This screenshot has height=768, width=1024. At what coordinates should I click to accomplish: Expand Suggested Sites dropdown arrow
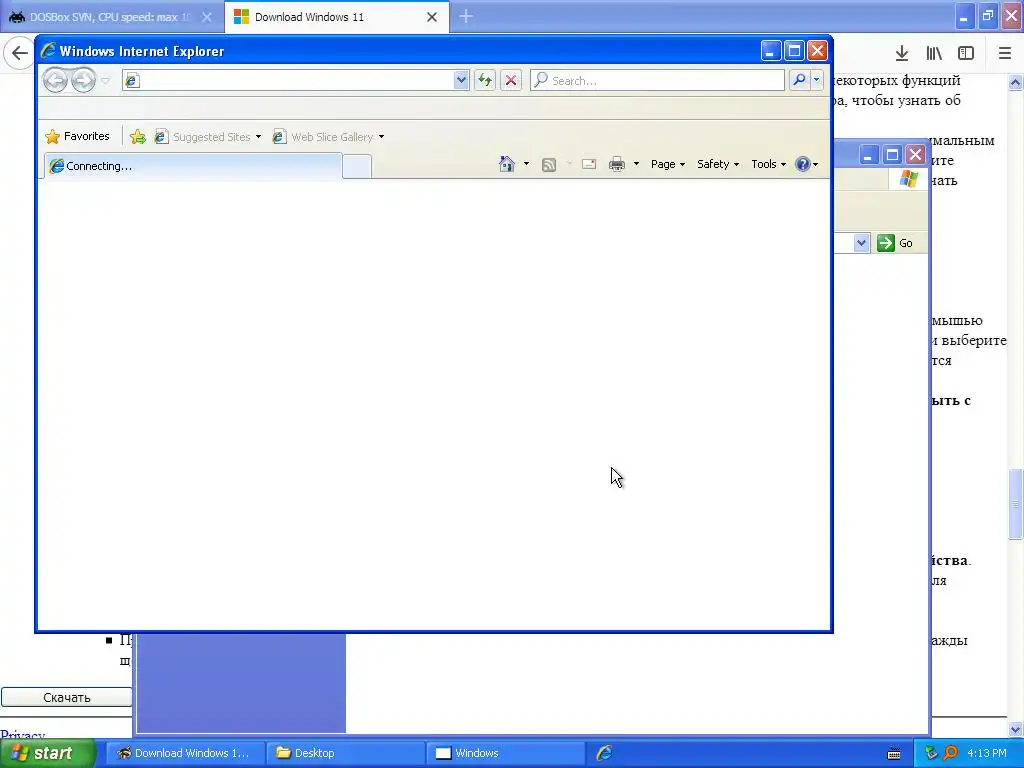point(258,136)
